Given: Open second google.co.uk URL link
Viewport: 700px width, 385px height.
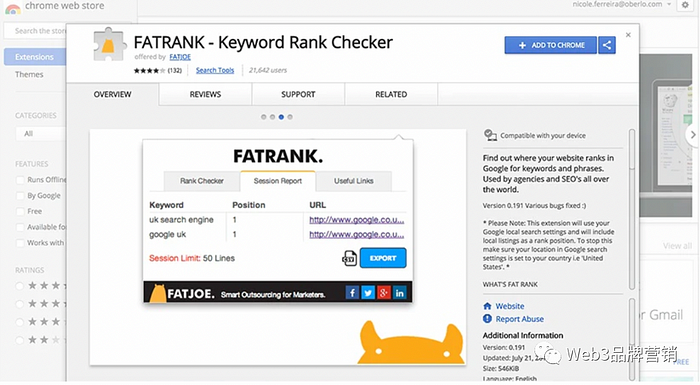Looking at the screenshot, I should click(356, 234).
